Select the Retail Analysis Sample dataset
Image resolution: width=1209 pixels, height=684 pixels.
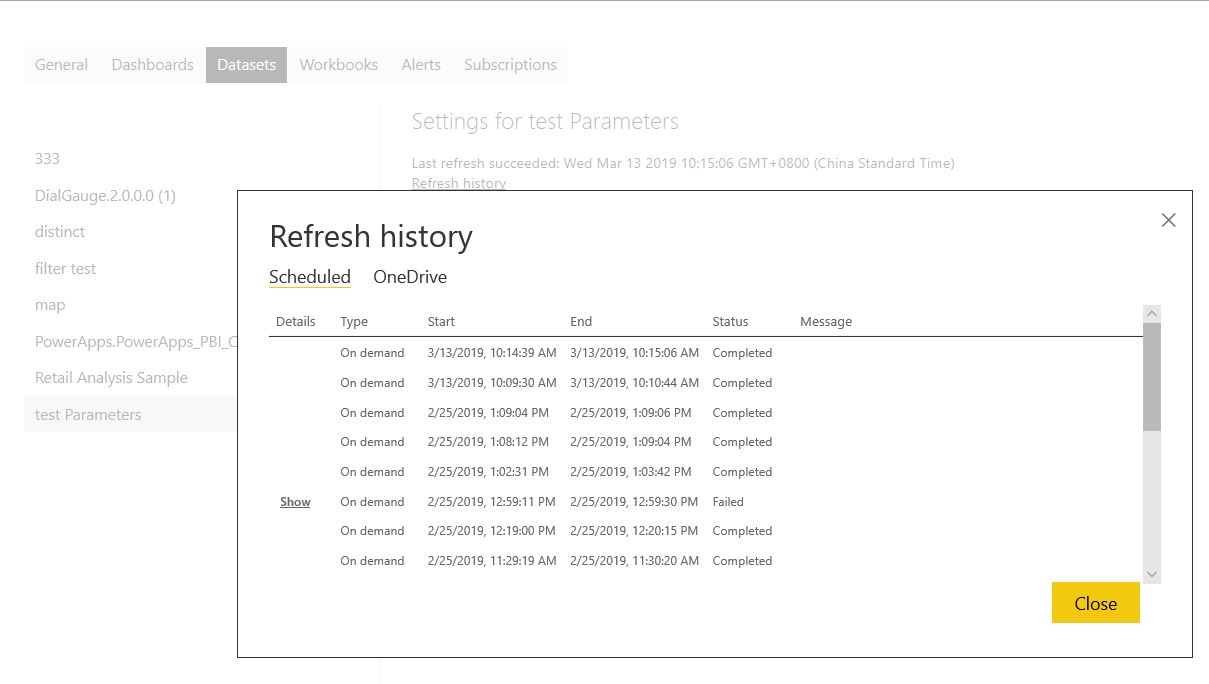click(x=111, y=378)
